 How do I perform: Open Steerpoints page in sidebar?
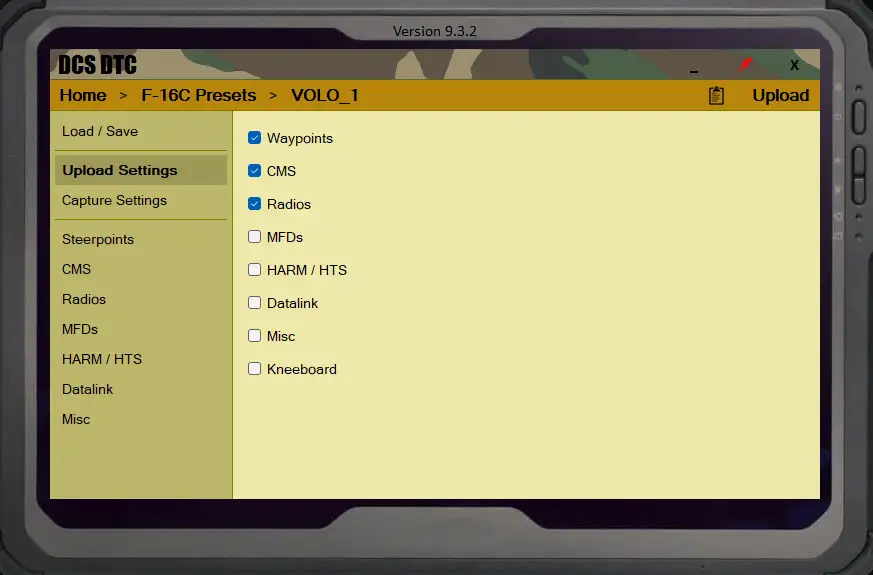click(x=141, y=239)
